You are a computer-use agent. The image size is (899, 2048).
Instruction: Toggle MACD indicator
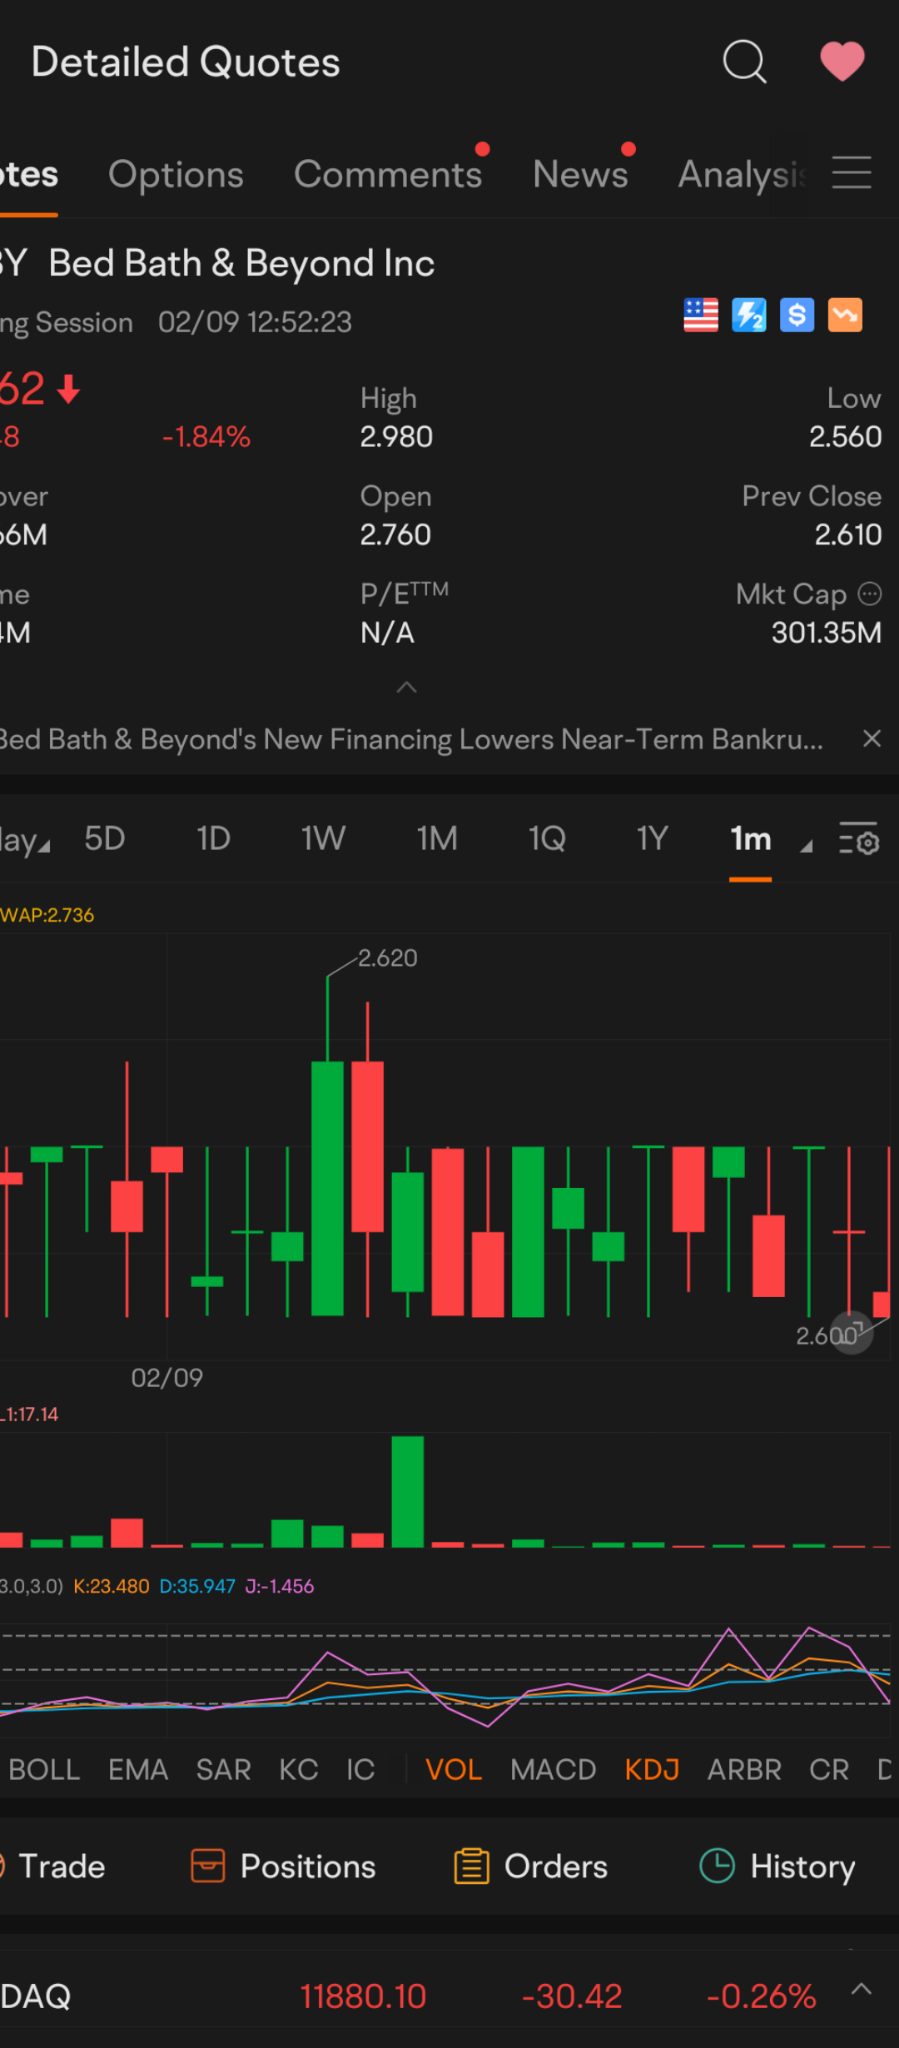click(x=553, y=1769)
